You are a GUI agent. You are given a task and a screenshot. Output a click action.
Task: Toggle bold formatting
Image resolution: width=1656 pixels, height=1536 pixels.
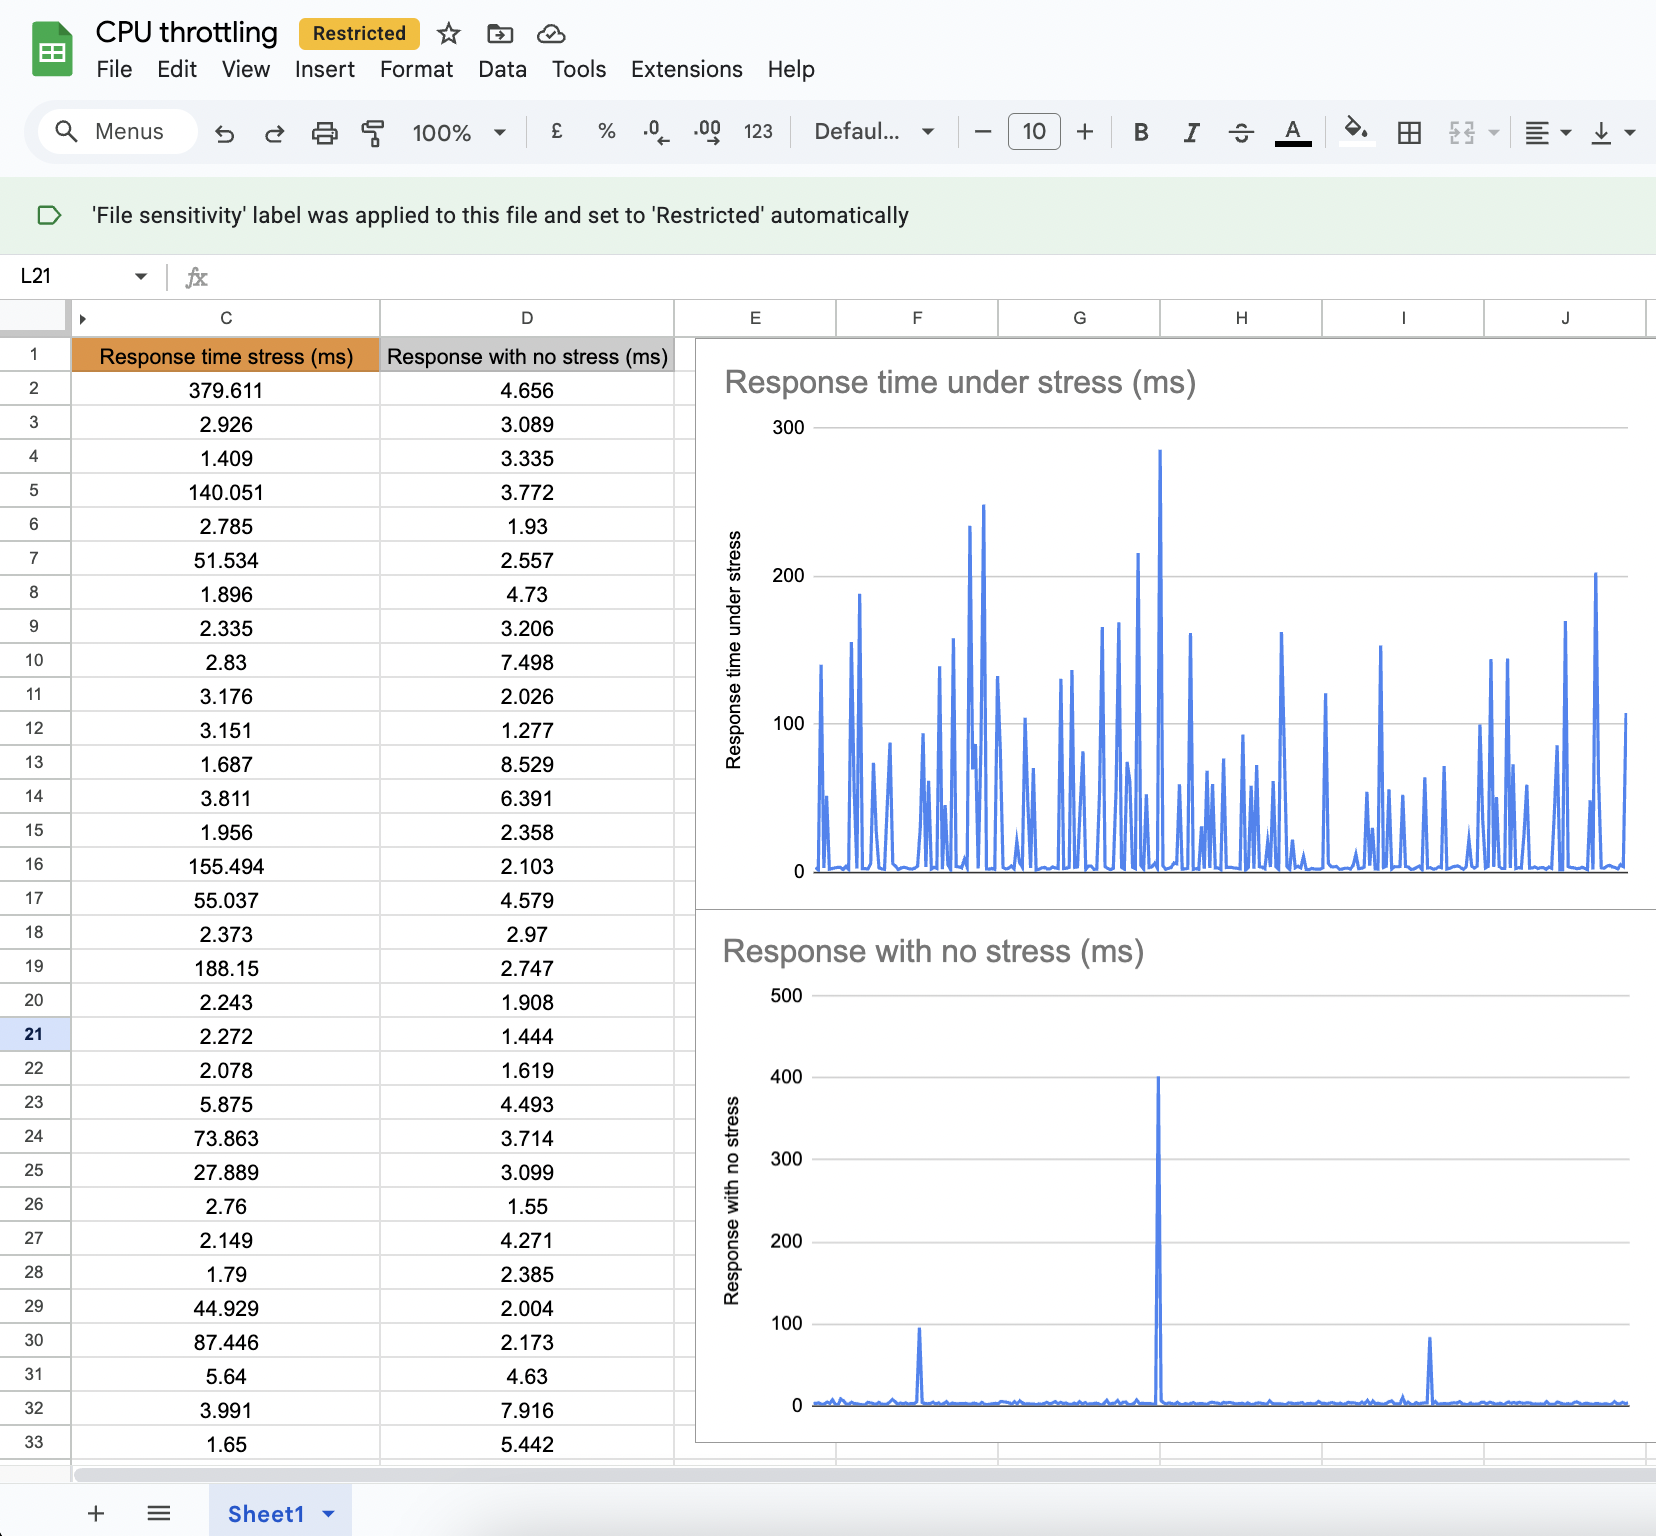[1140, 131]
